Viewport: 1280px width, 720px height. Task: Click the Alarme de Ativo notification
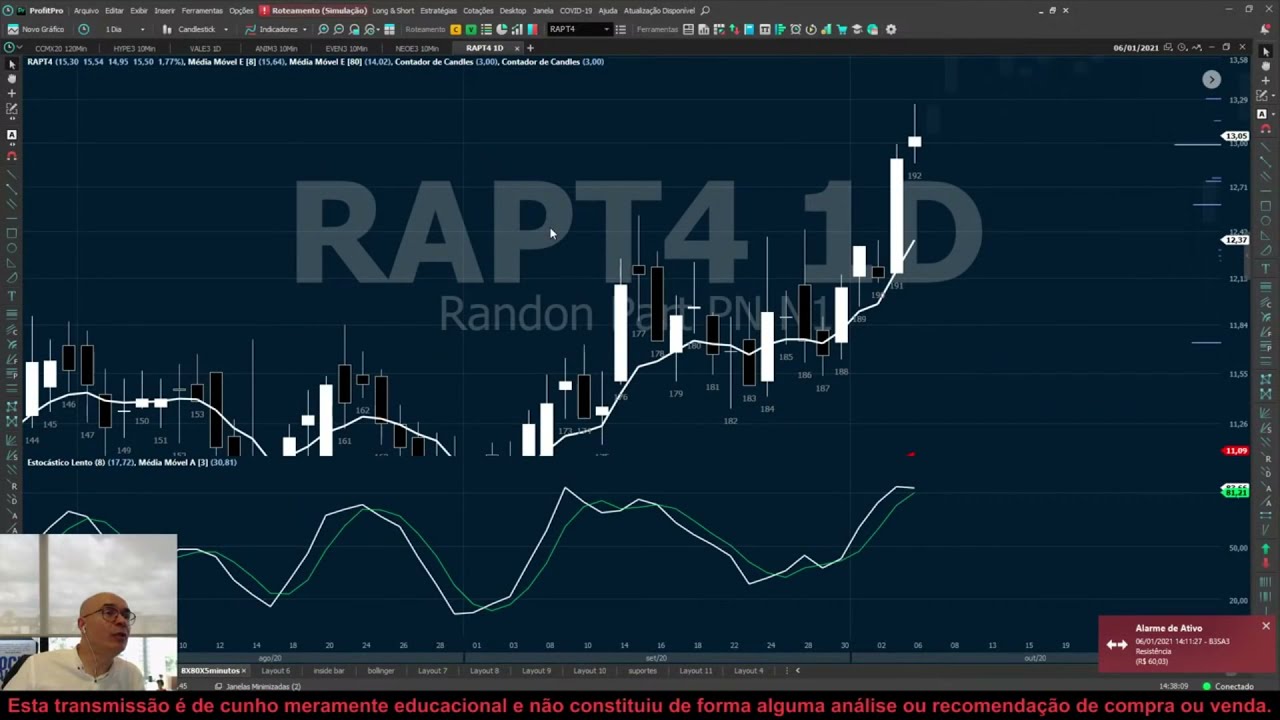[1187, 645]
